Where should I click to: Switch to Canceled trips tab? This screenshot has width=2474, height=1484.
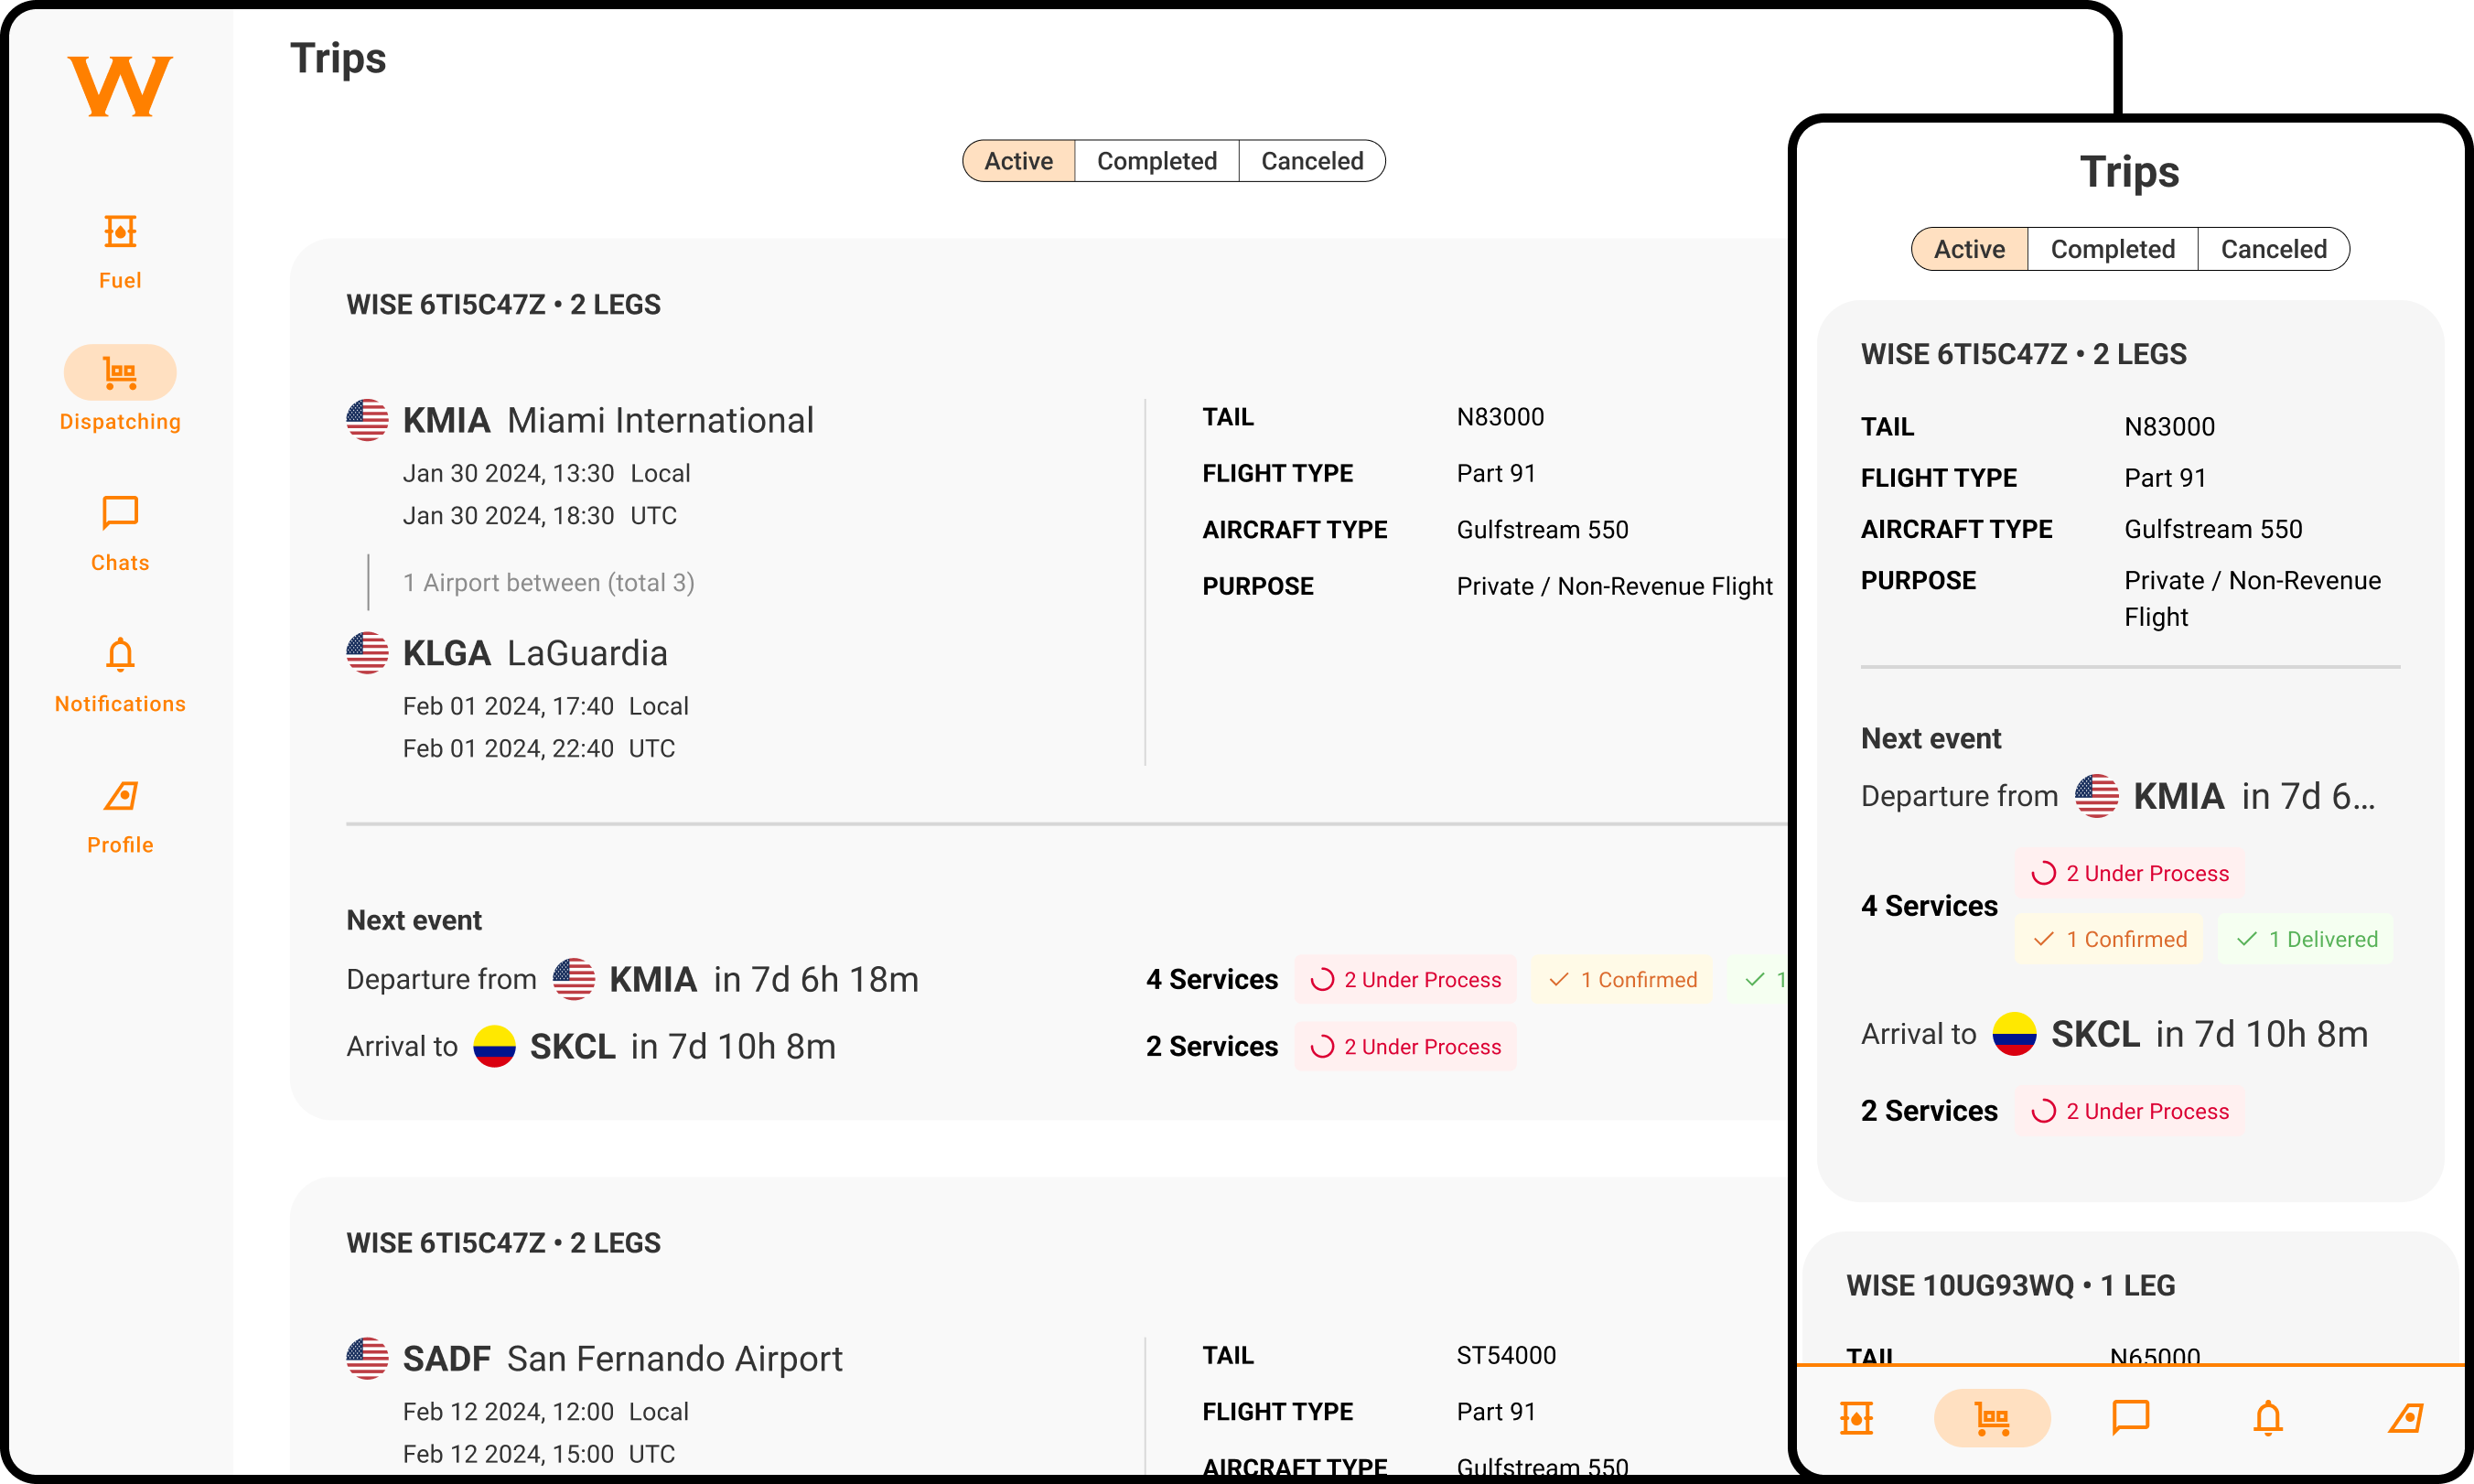click(x=1312, y=161)
